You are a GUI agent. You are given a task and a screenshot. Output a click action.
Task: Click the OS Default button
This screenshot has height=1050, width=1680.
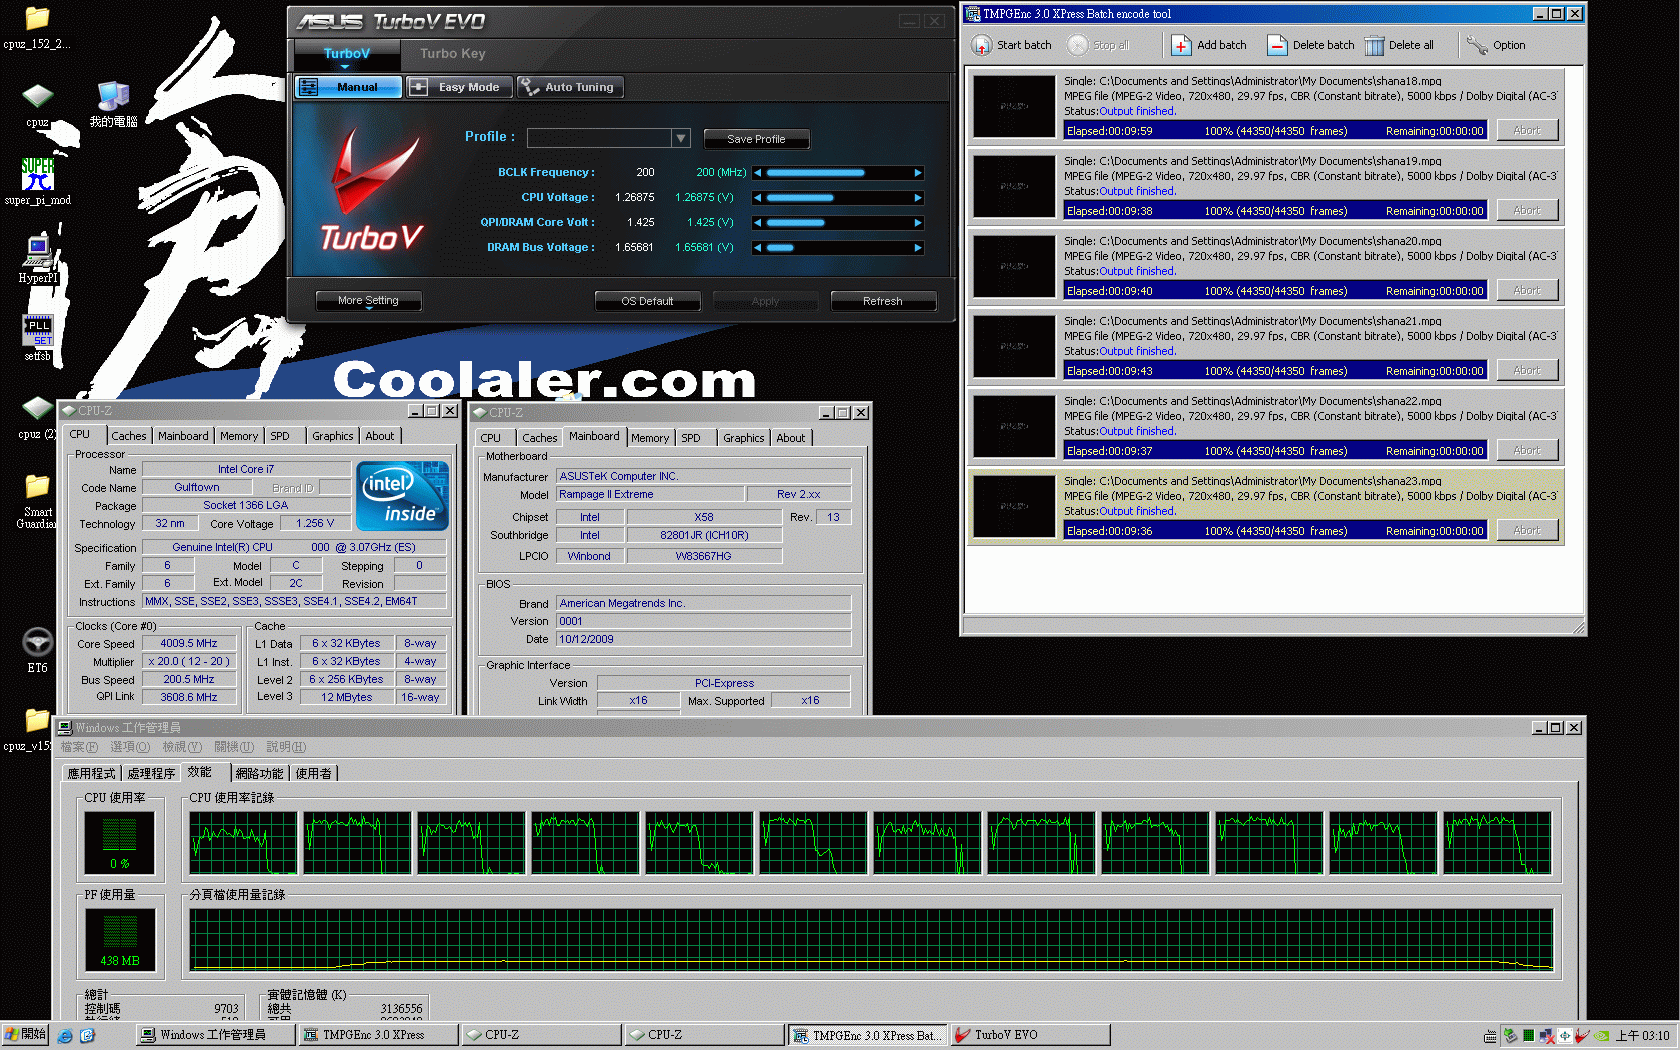[x=647, y=301]
